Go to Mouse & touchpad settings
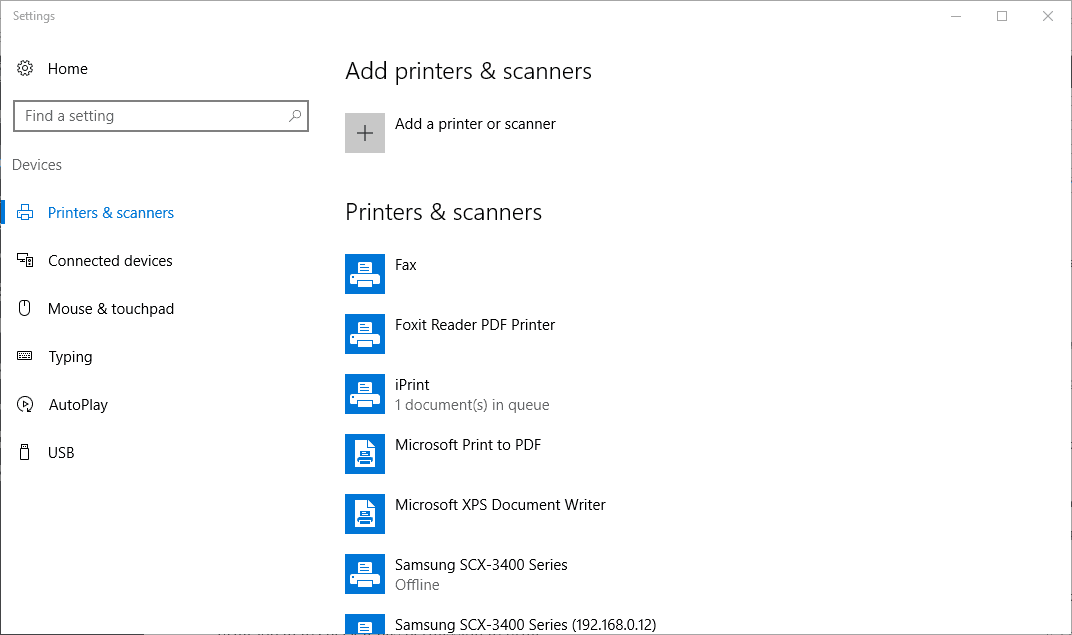1072x635 pixels. (110, 309)
